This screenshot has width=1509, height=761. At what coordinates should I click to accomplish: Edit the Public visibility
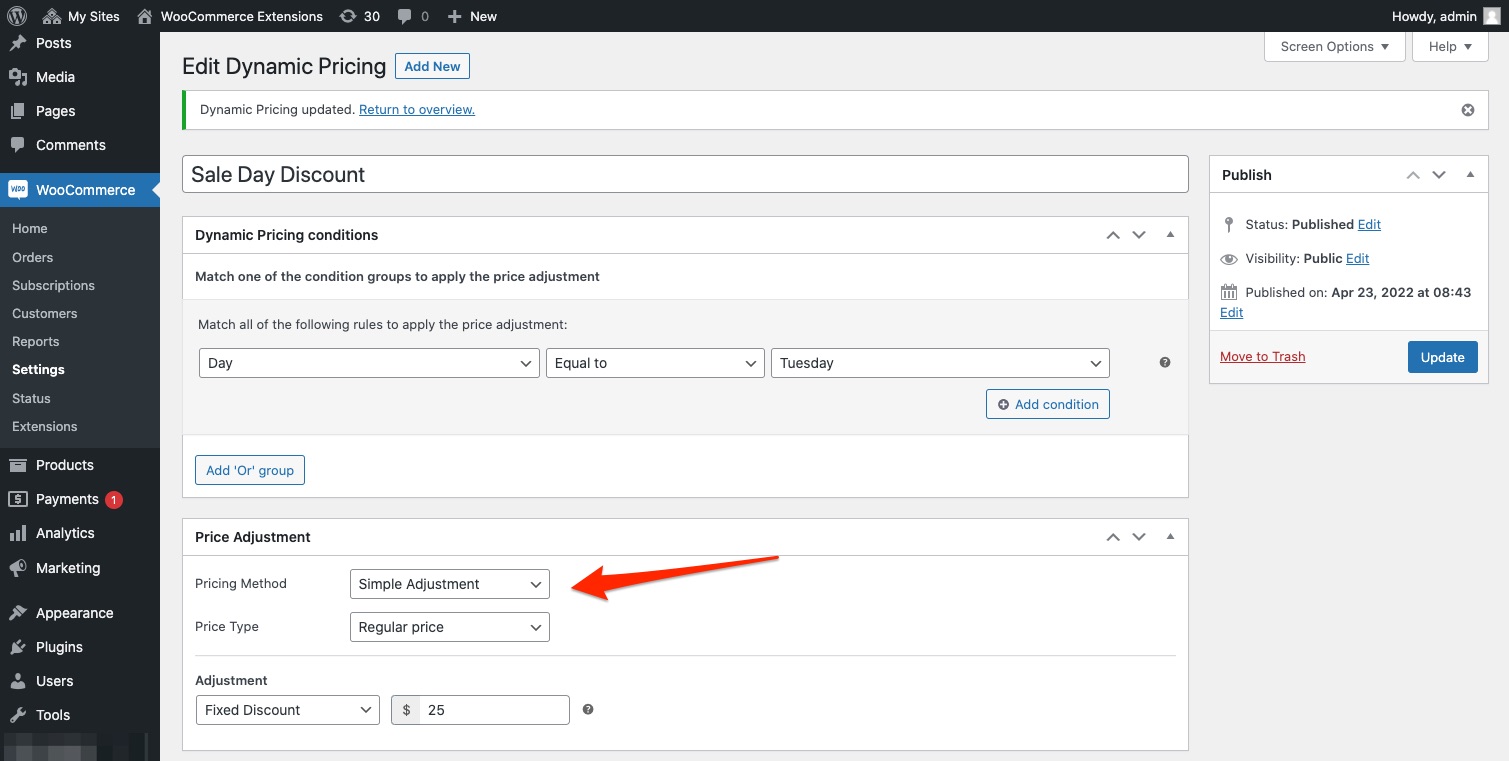1357,258
